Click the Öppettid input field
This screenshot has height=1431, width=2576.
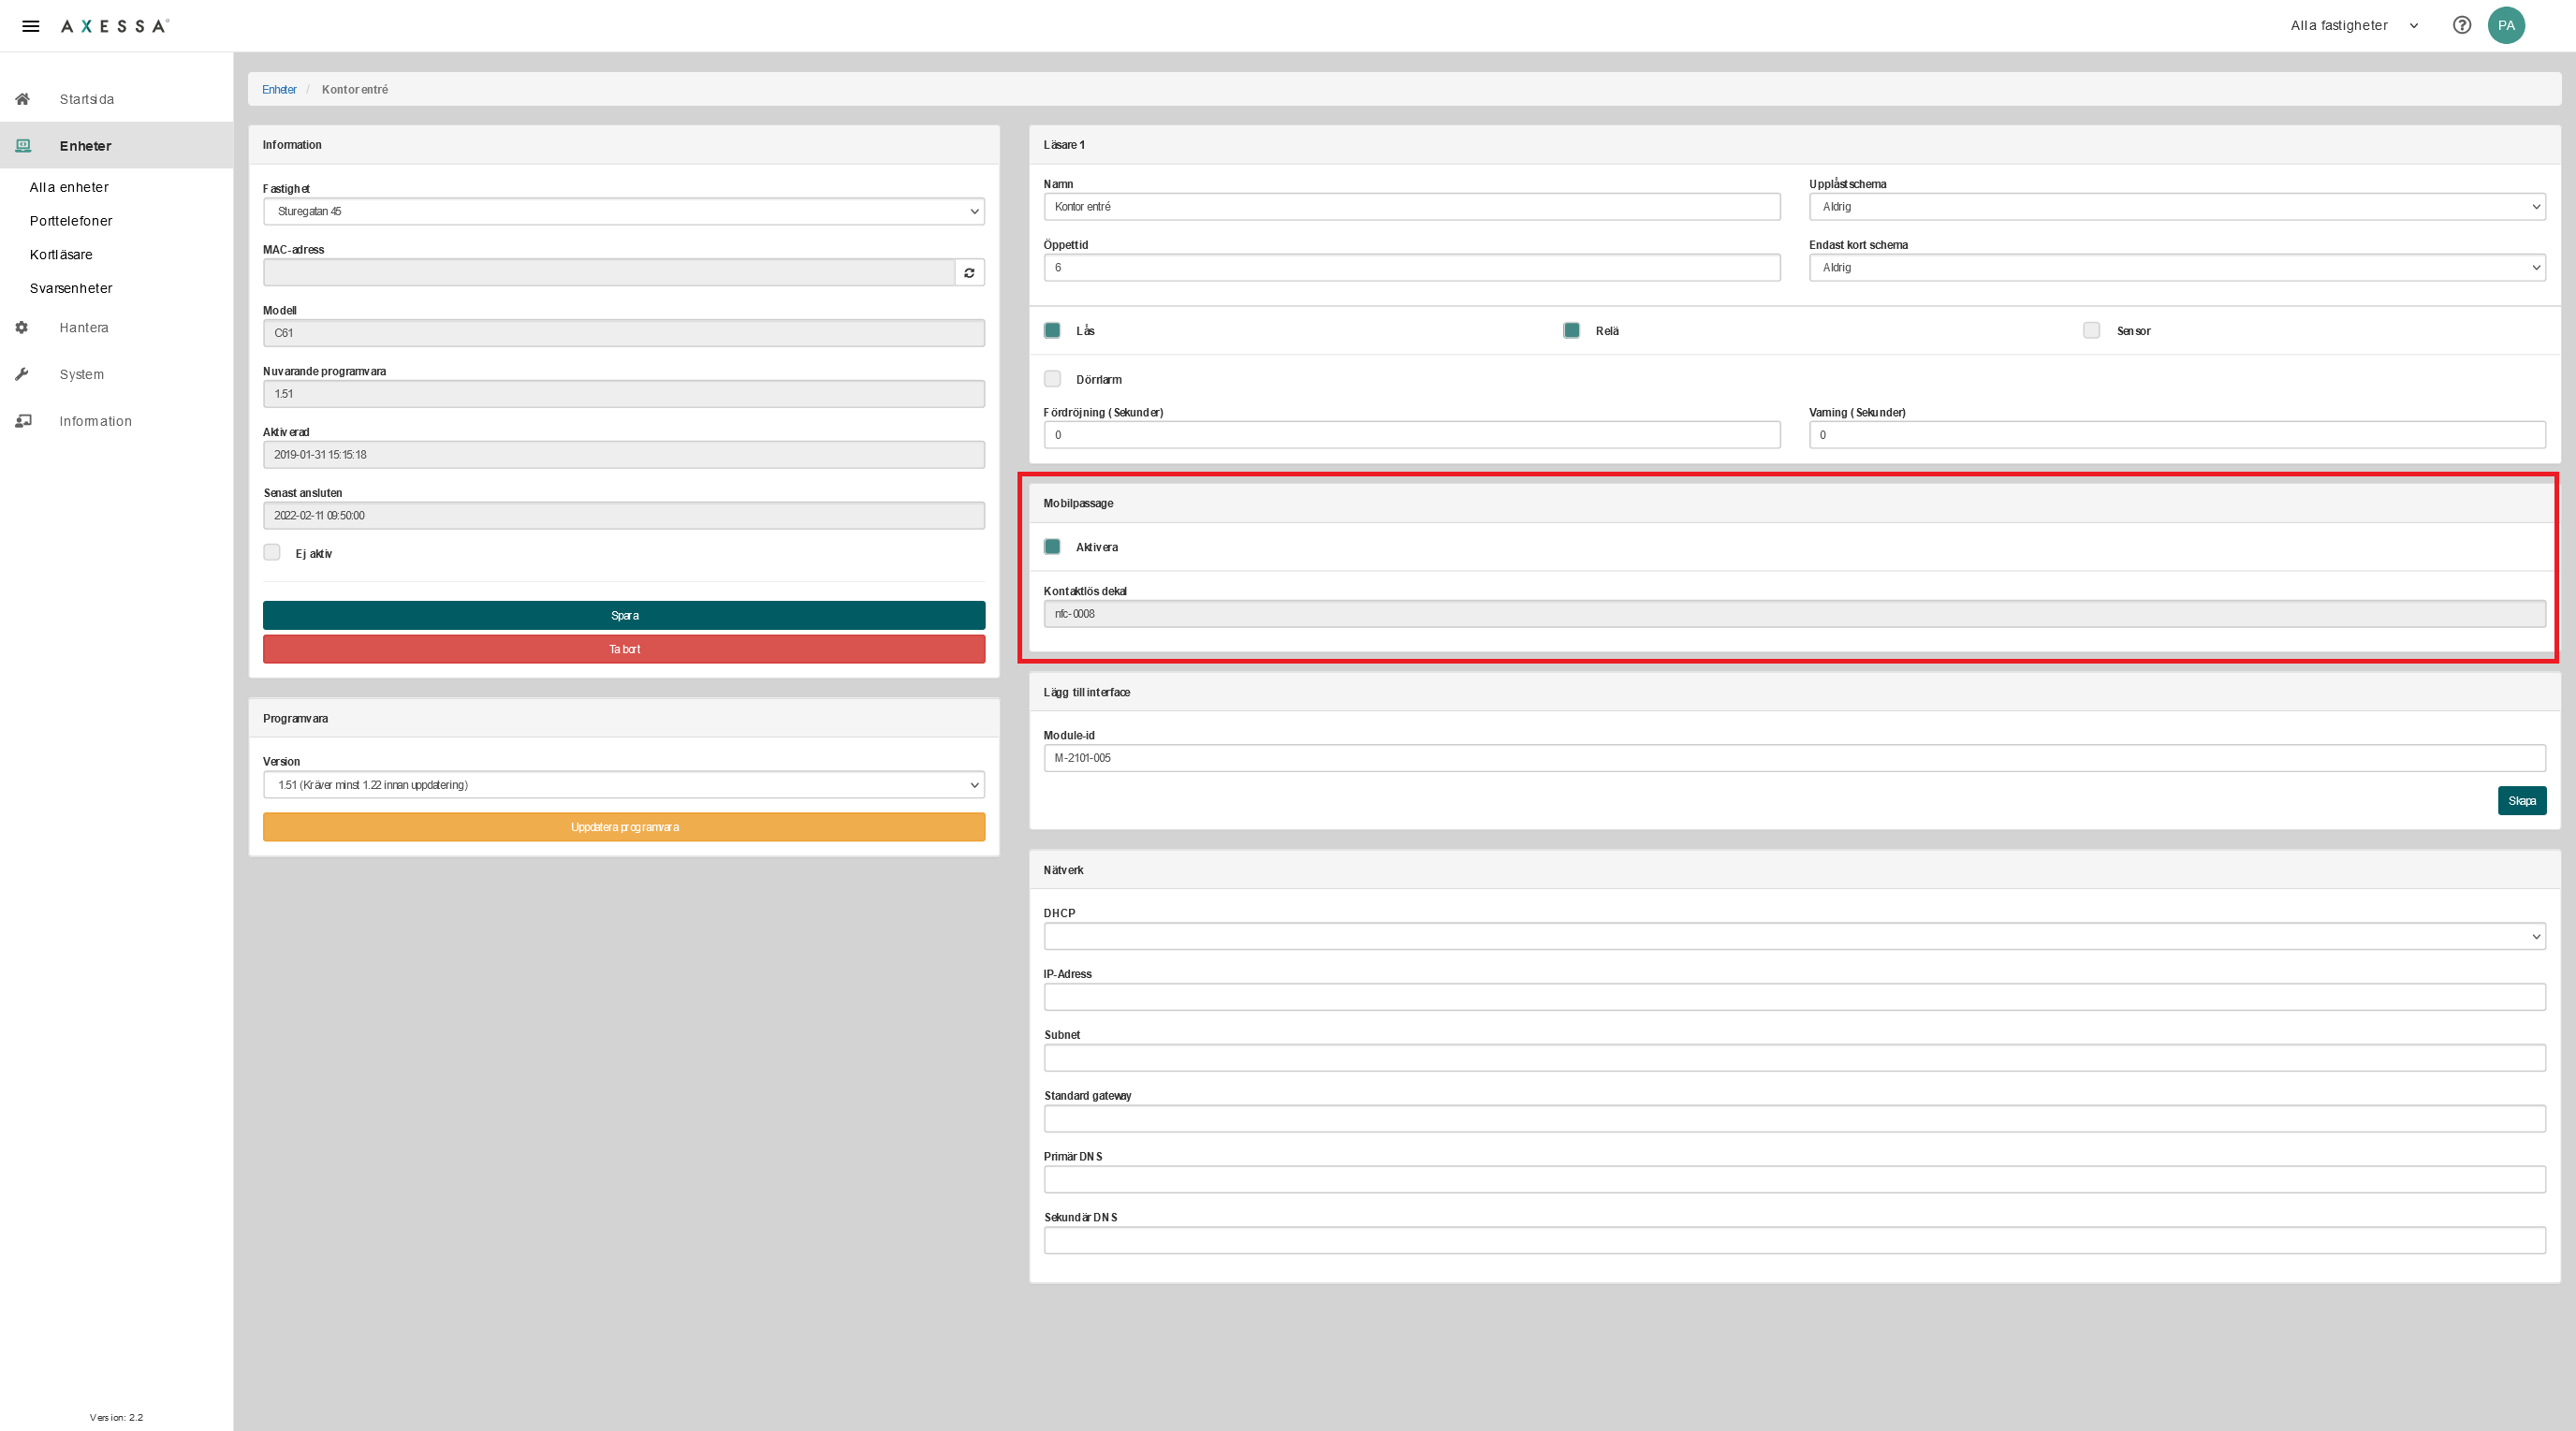tap(1411, 268)
